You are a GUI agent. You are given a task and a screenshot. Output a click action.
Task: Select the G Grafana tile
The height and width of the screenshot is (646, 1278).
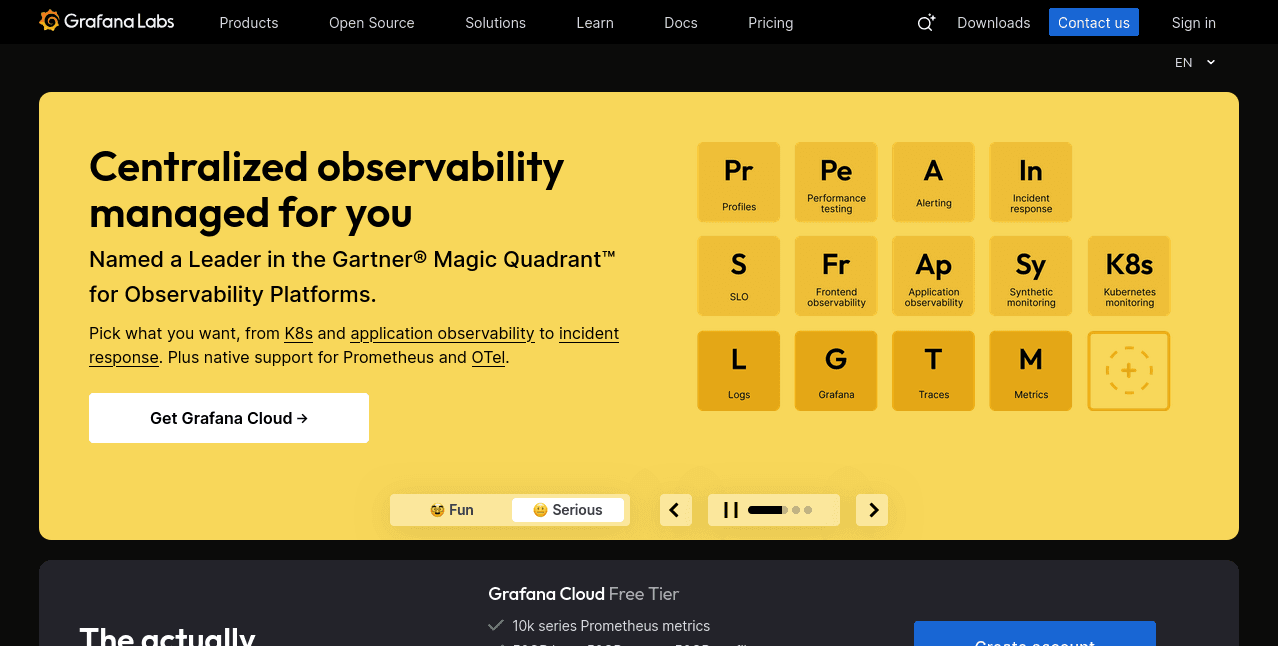(836, 371)
